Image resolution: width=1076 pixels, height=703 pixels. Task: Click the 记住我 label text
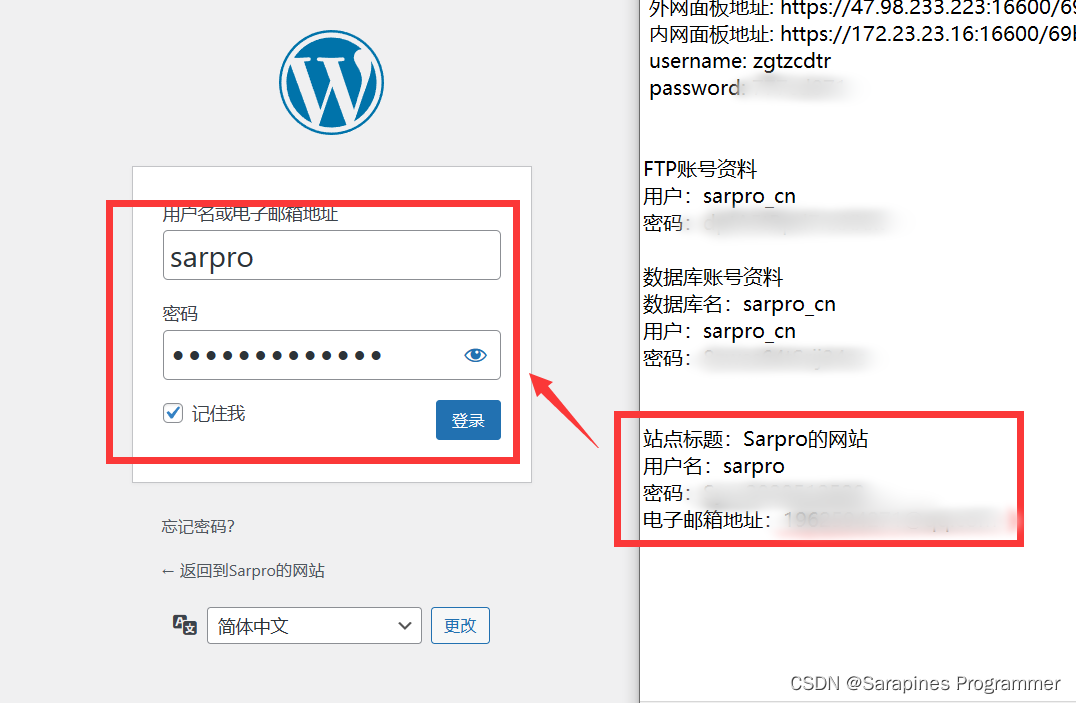click(218, 413)
